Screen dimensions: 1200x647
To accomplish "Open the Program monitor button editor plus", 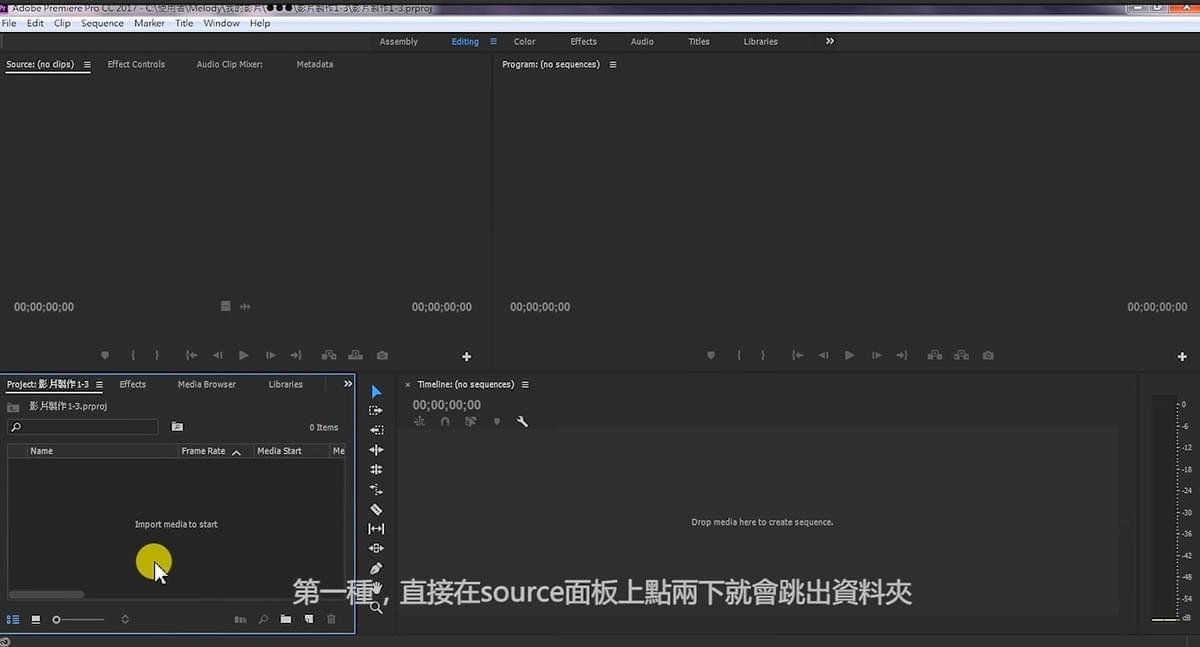I will pyautogui.click(x=1183, y=356).
